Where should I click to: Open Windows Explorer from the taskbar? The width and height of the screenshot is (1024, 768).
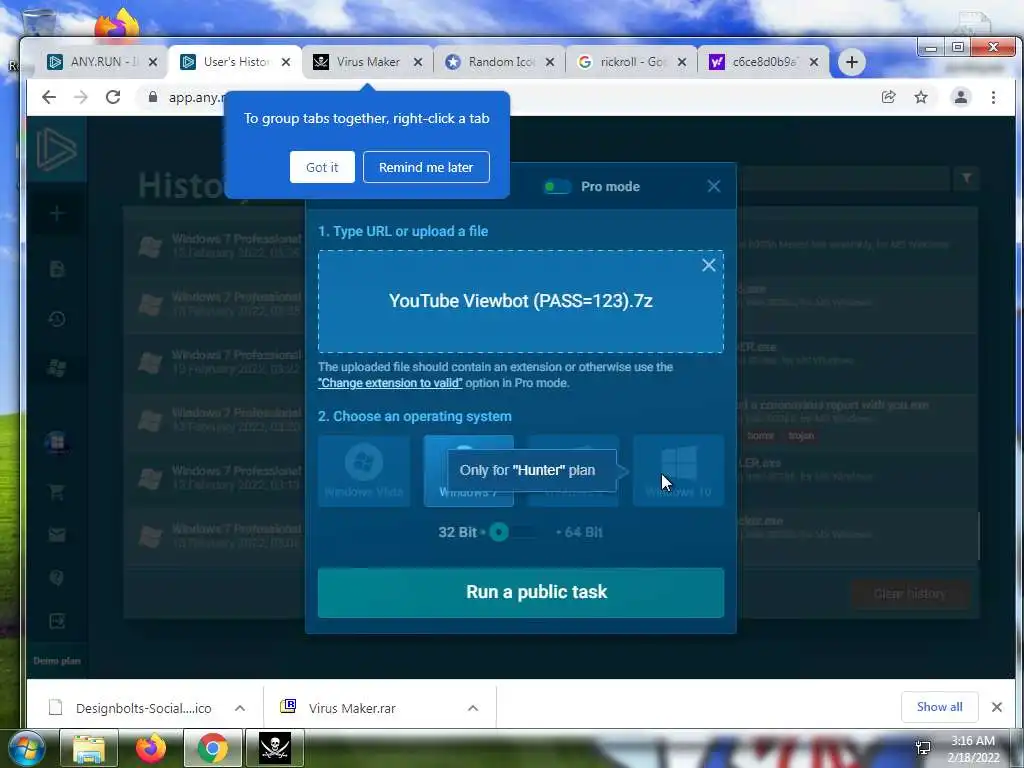click(89, 748)
